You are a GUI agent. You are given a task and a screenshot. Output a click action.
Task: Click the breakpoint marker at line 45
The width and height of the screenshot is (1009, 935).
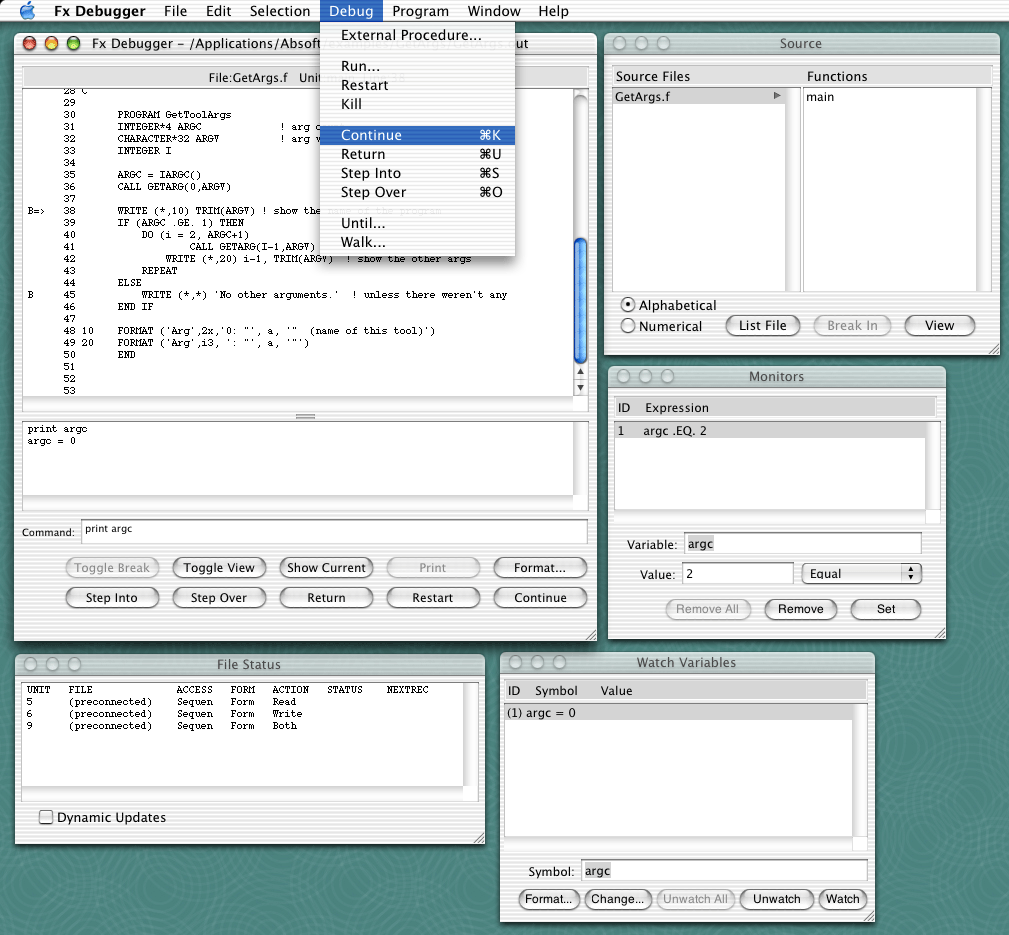(x=31, y=295)
